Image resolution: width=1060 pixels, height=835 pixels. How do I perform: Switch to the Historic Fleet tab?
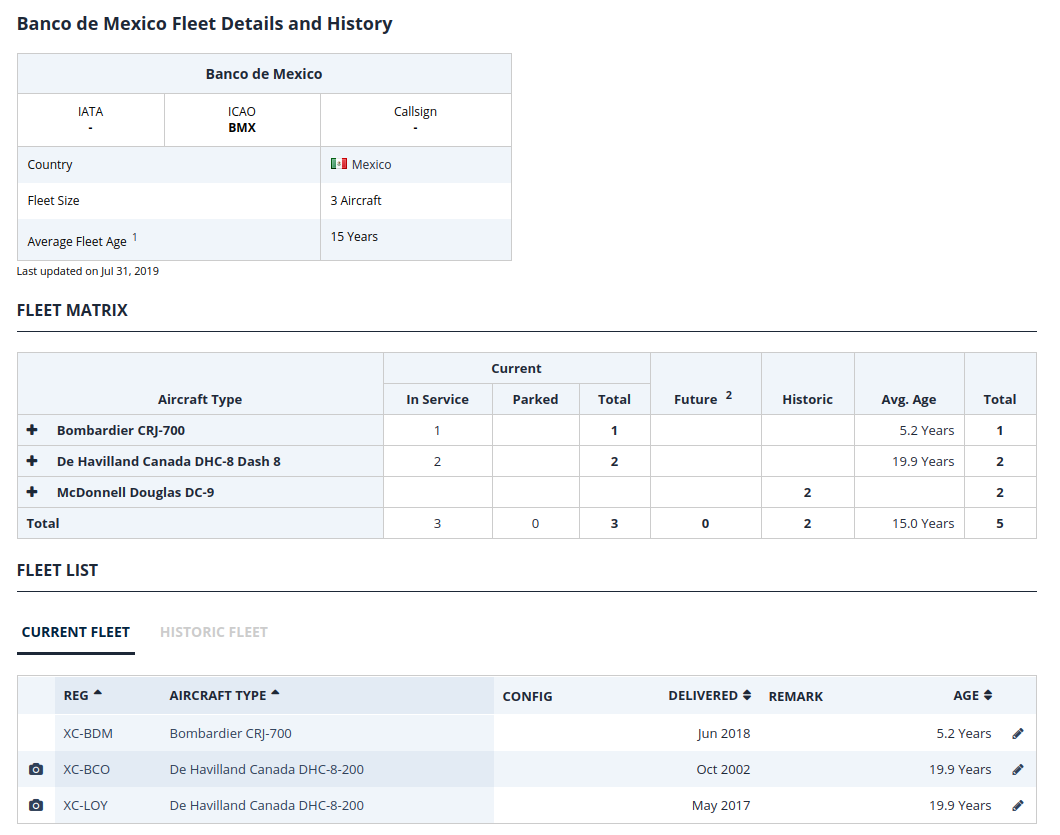pyautogui.click(x=214, y=632)
